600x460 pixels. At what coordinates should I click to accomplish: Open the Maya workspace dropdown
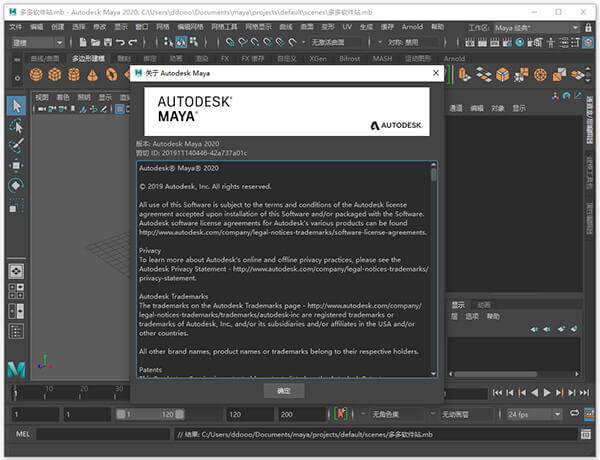click(x=536, y=28)
